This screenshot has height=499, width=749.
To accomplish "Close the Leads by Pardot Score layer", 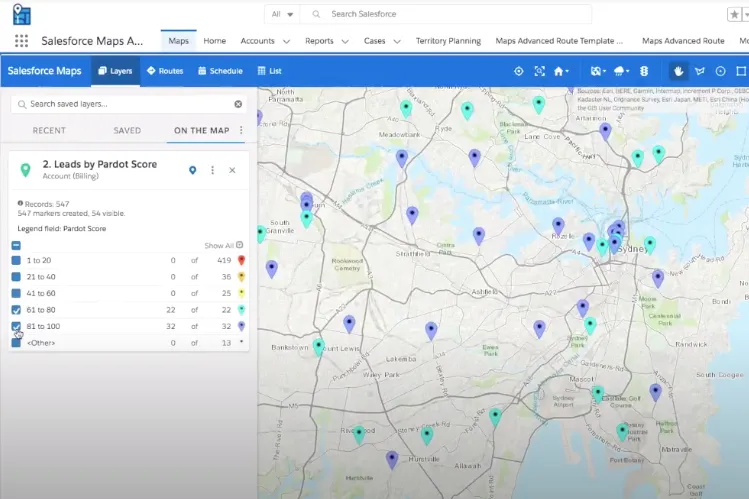I will pyautogui.click(x=232, y=170).
